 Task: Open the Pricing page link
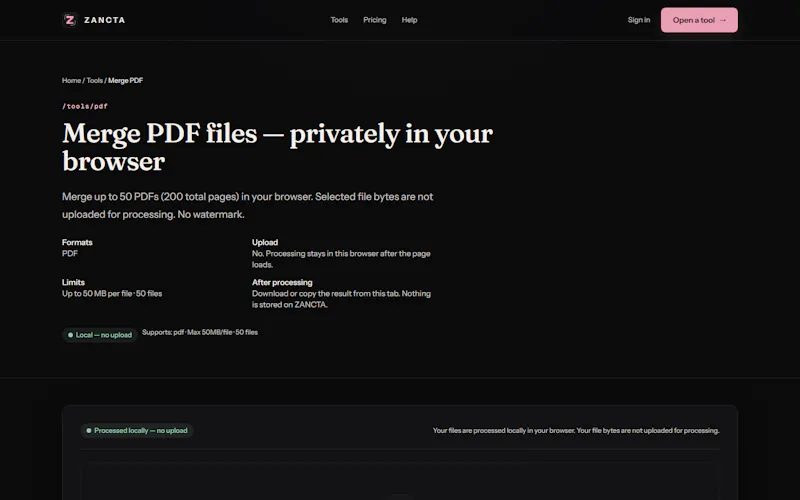[374, 20]
